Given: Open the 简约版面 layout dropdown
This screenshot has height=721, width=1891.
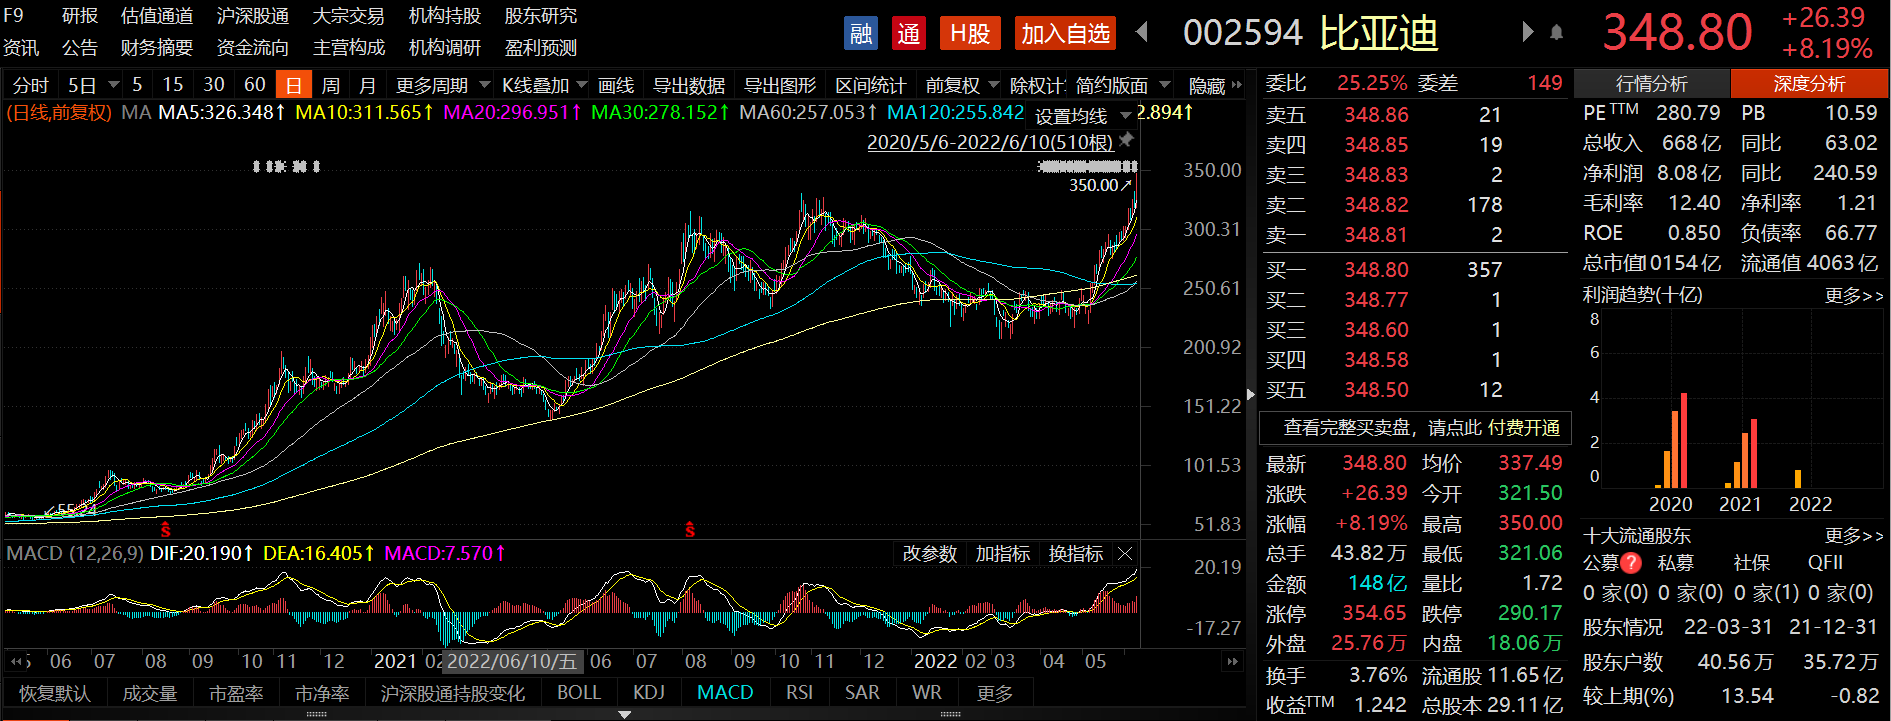Looking at the screenshot, I should (1122, 85).
